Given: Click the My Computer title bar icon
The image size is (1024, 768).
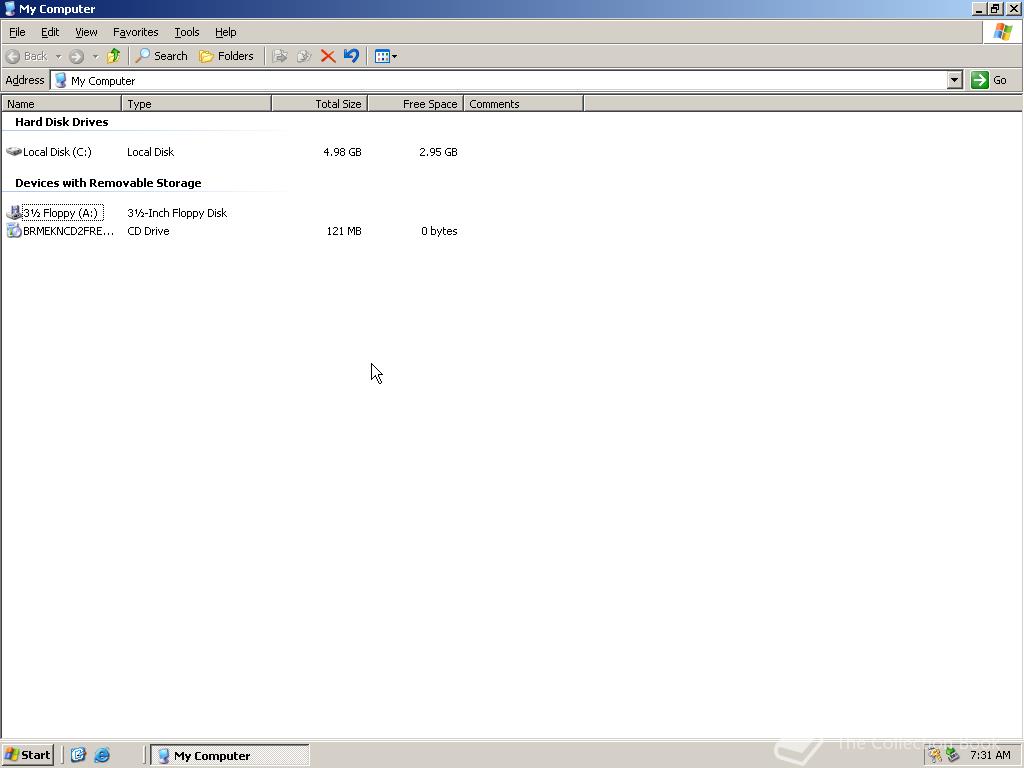Looking at the screenshot, I should [10, 9].
